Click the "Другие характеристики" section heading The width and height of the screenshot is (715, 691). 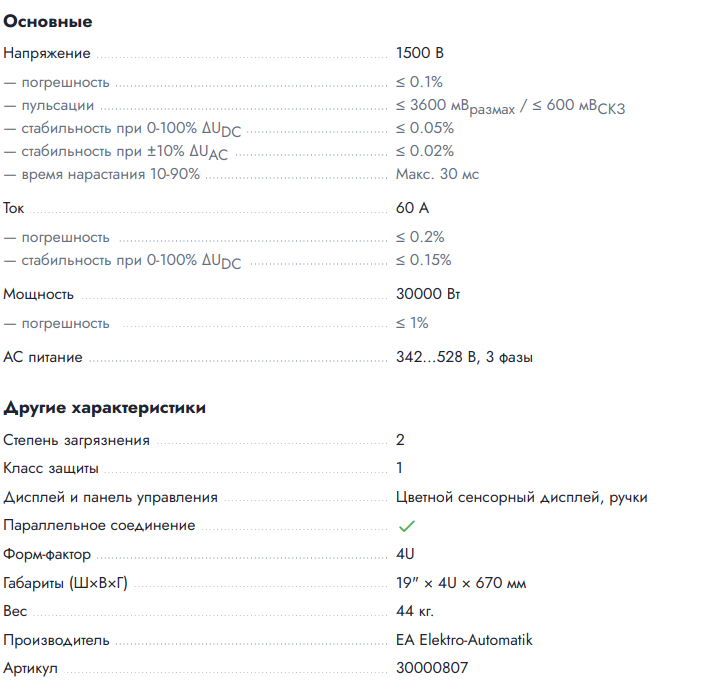[x=105, y=408]
